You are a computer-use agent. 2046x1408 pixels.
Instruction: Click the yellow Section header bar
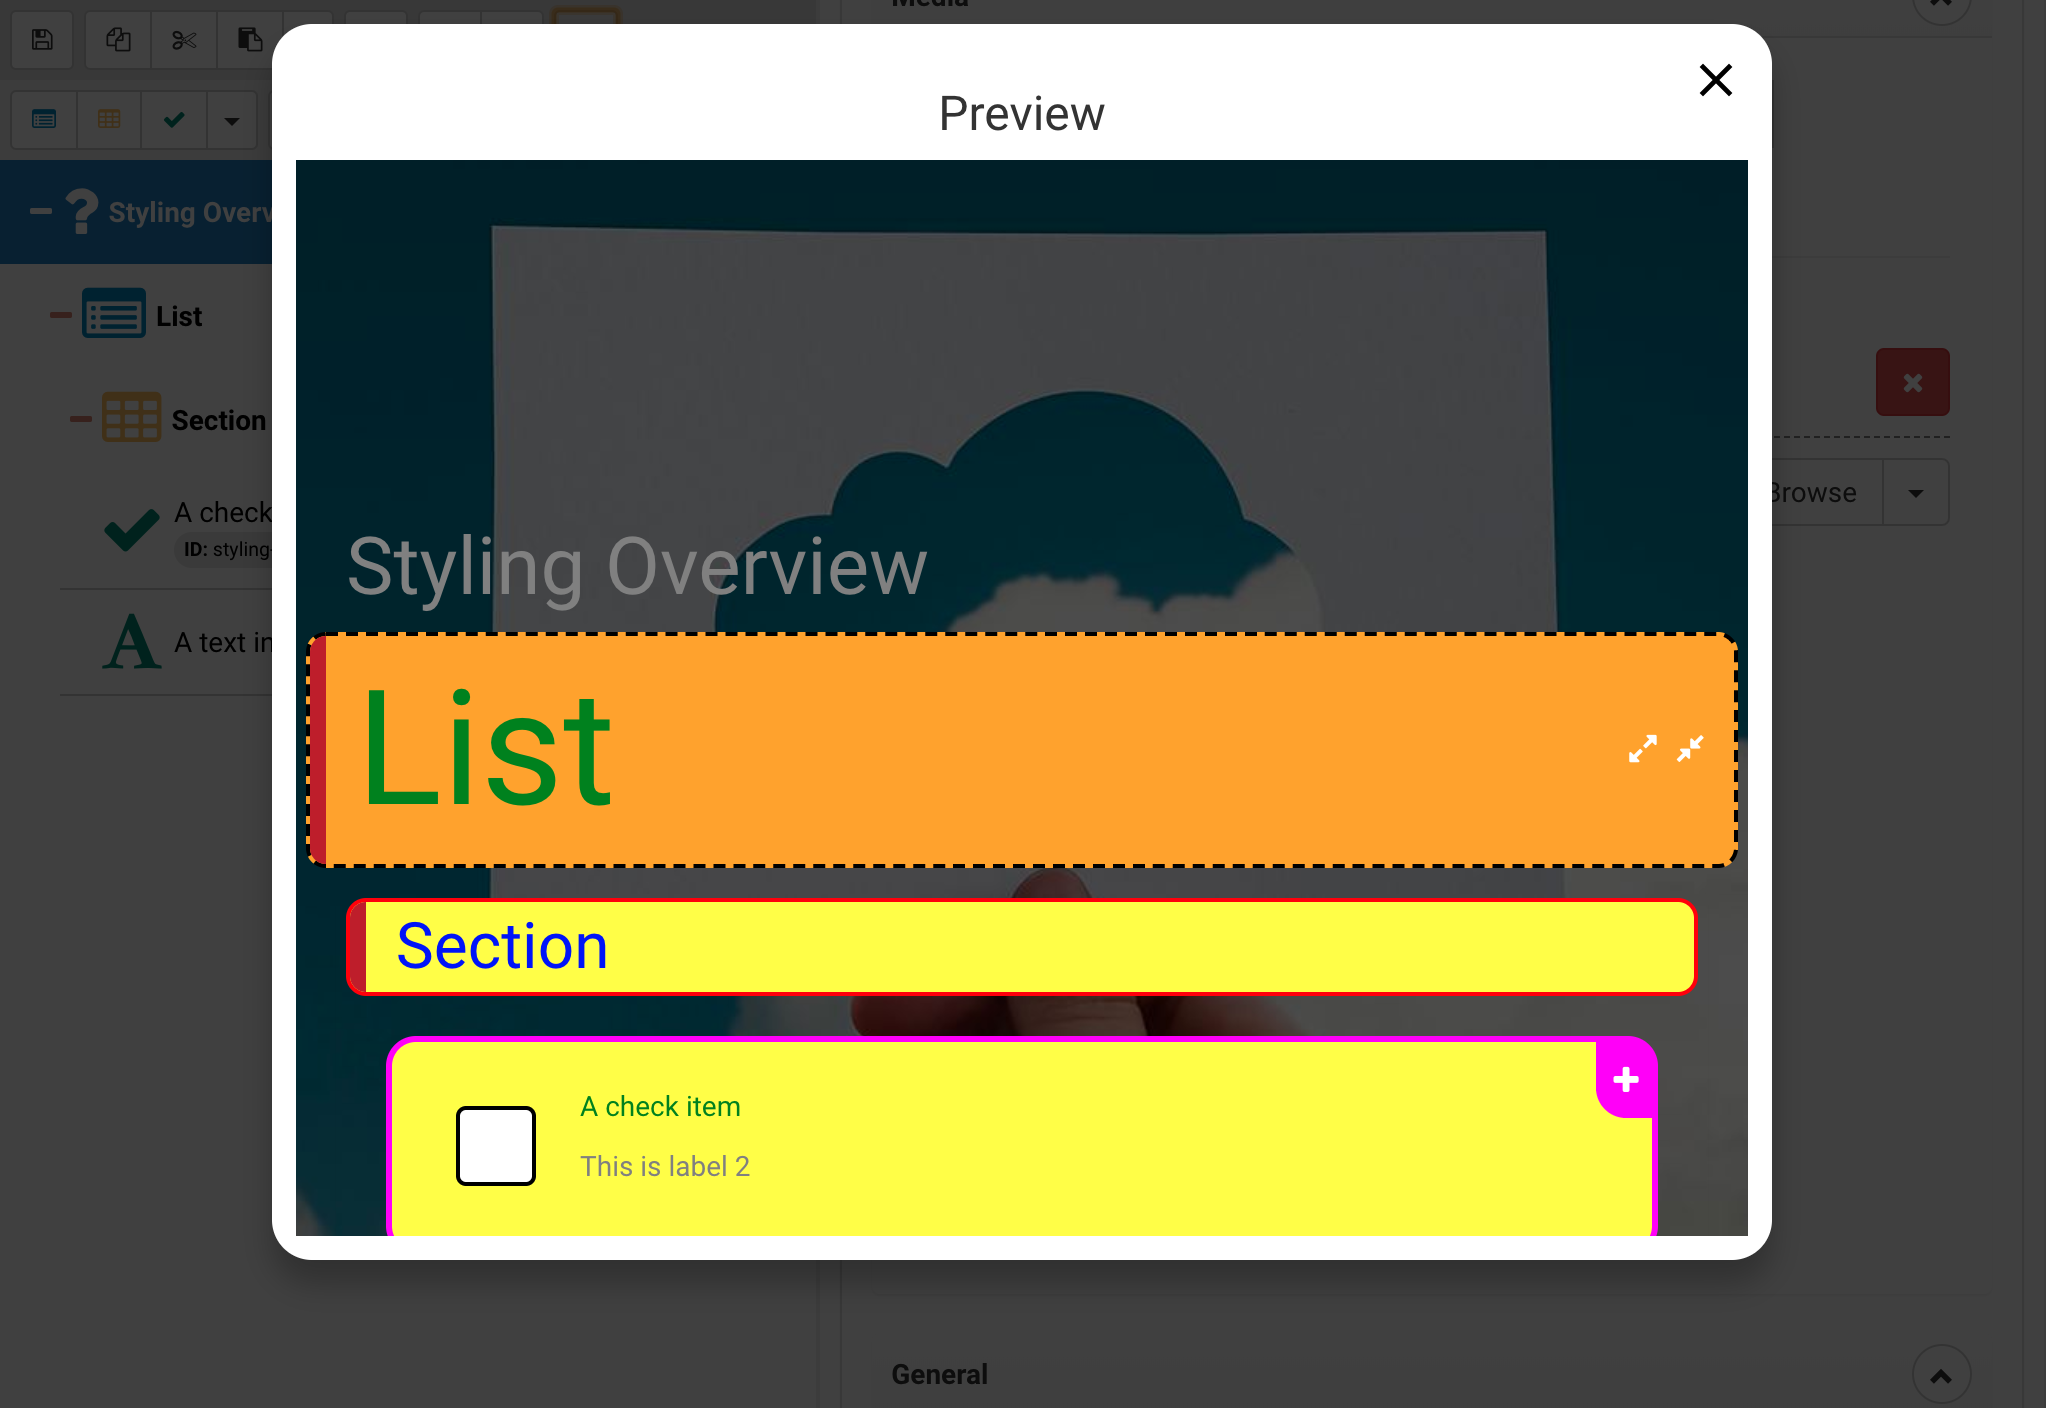click(x=1020, y=946)
